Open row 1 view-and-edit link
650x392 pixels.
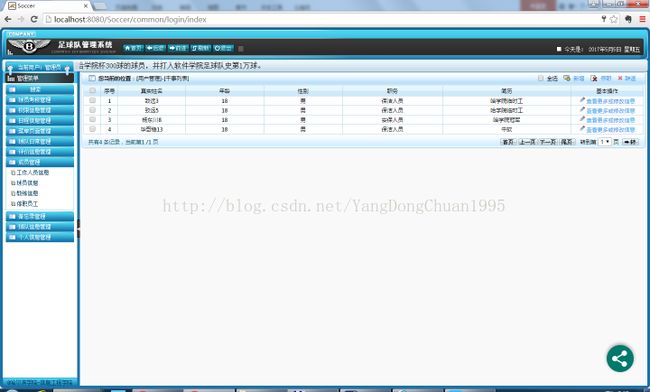click(610, 101)
